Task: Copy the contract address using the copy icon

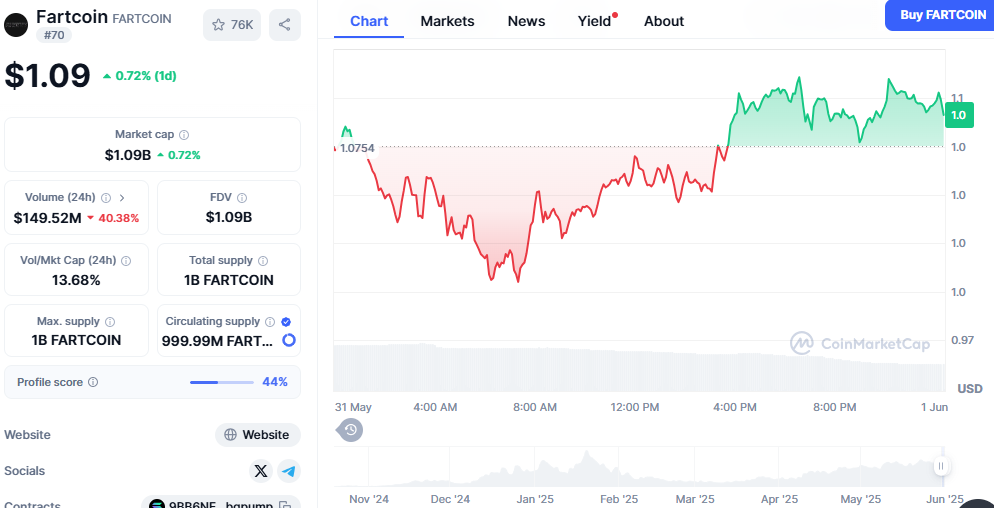Action: tap(285, 505)
